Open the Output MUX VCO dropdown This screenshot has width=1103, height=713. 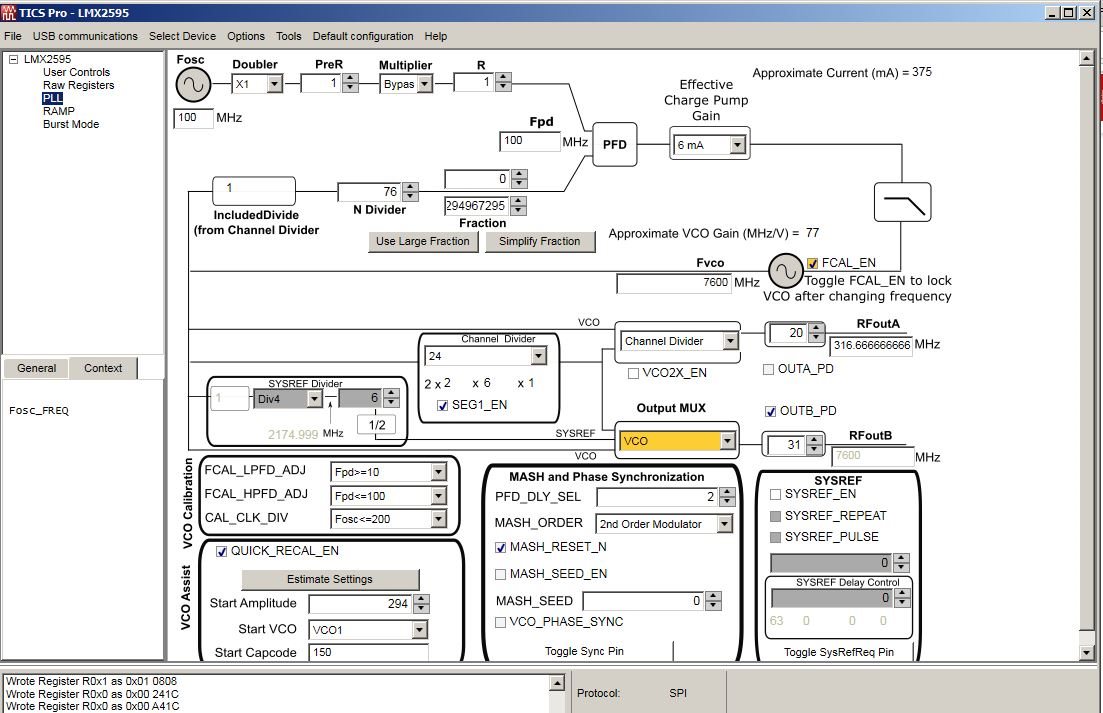727,442
